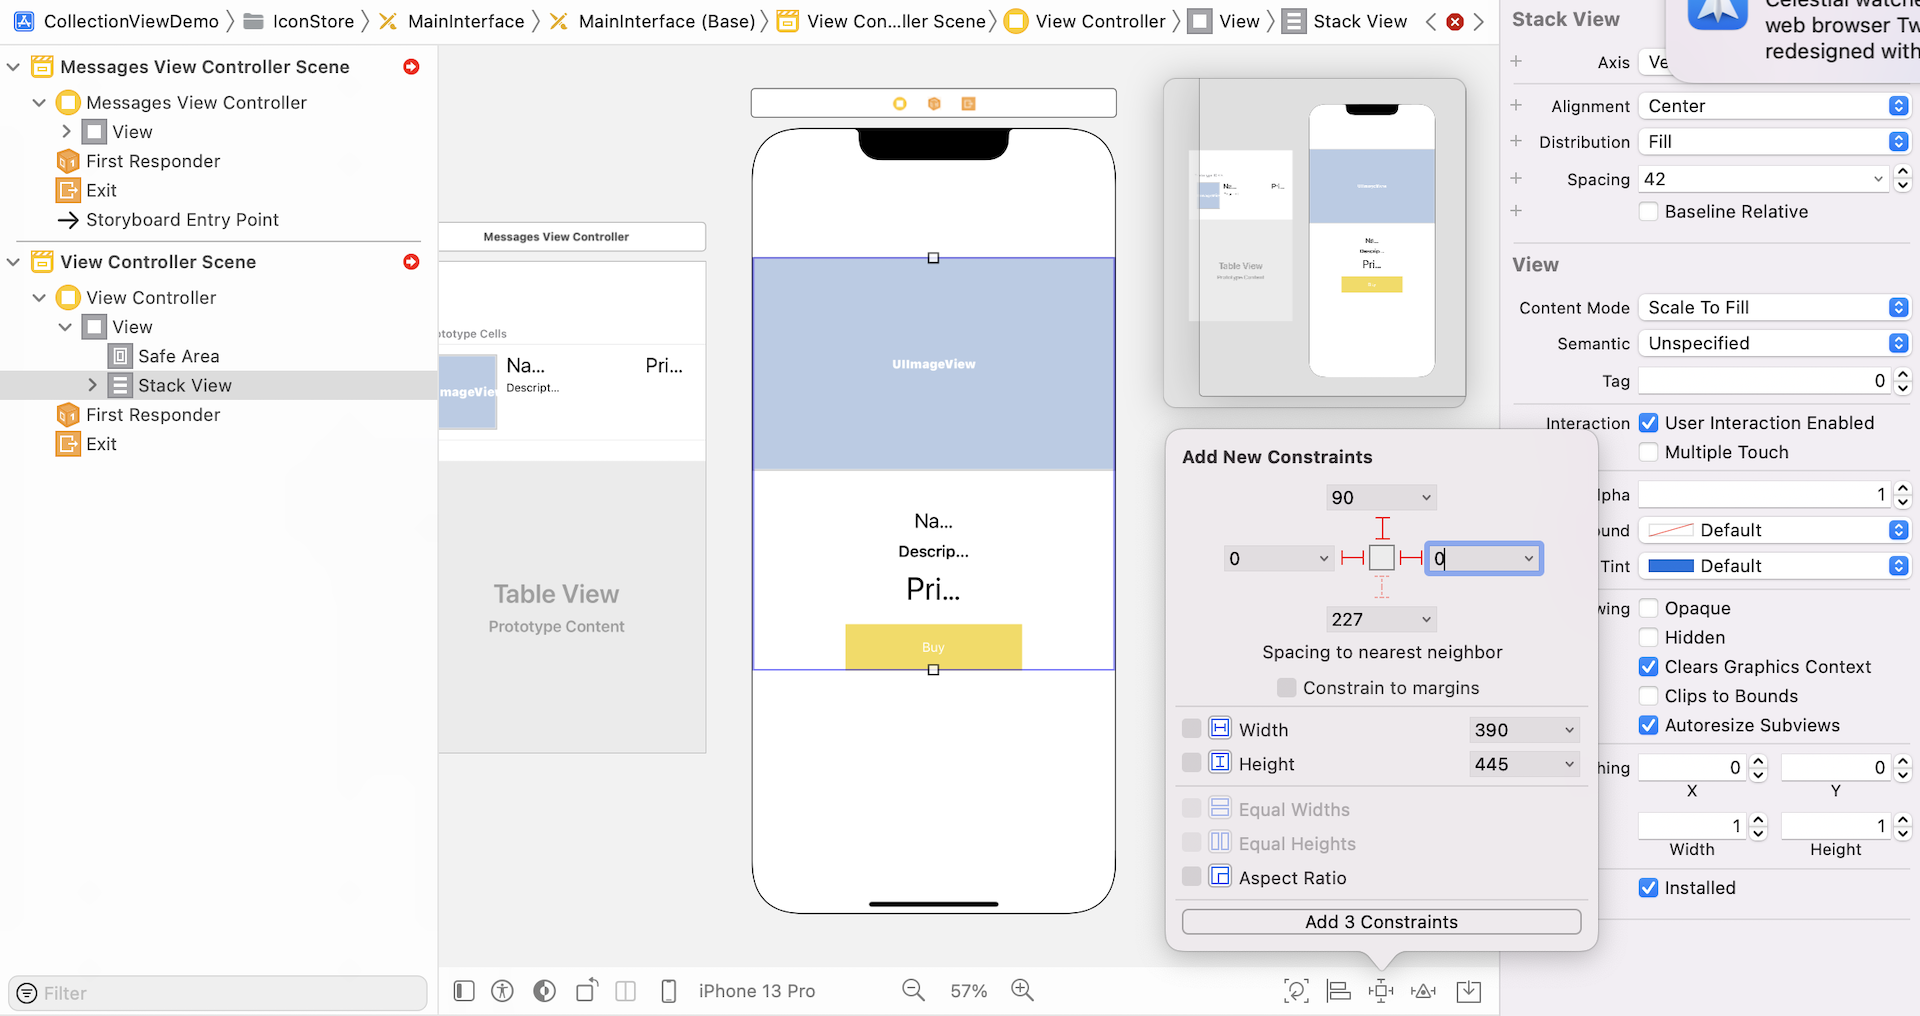Click the Add New Constraints toolbar icon
Image resolution: width=1920 pixels, height=1016 pixels.
click(1381, 991)
